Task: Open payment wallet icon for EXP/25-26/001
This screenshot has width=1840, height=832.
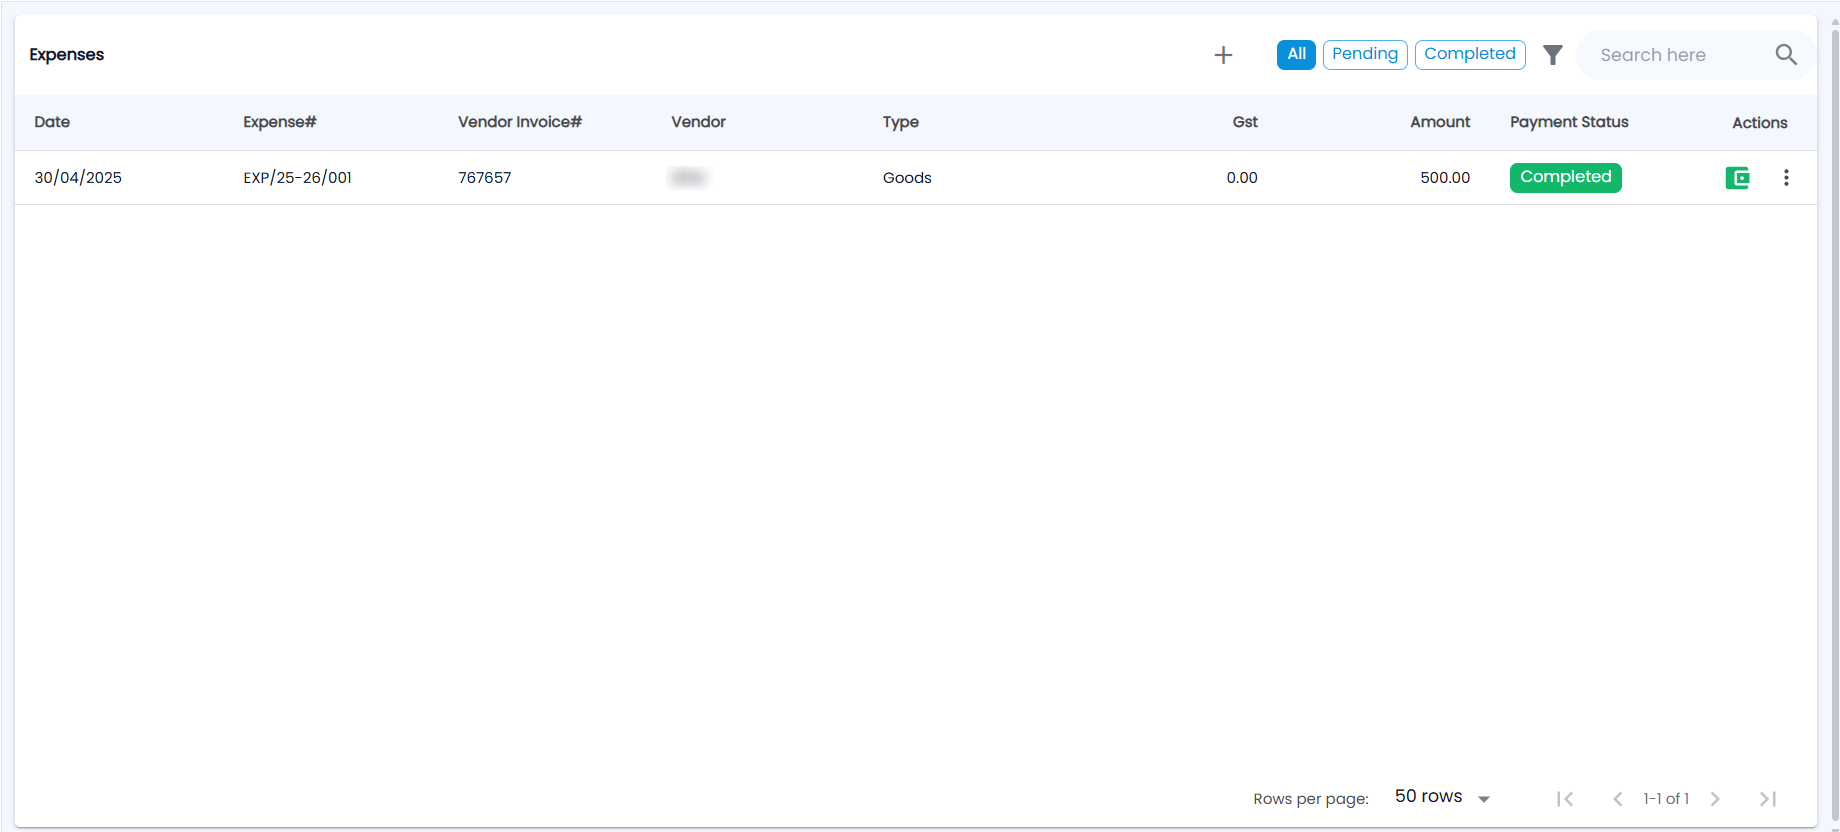Action: click(x=1738, y=178)
